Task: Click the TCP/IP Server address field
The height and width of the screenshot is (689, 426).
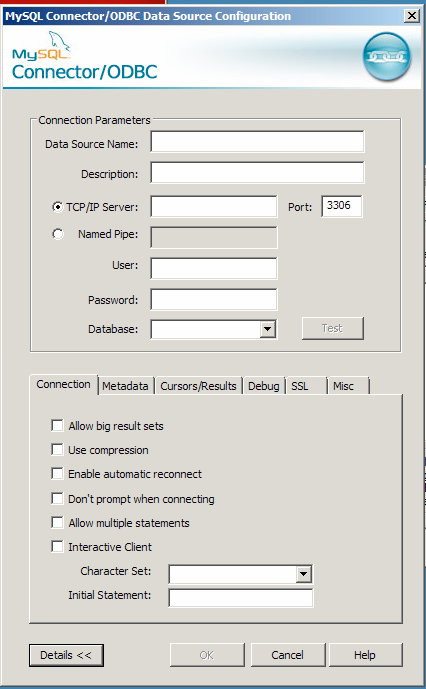Action: [x=214, y=207]
